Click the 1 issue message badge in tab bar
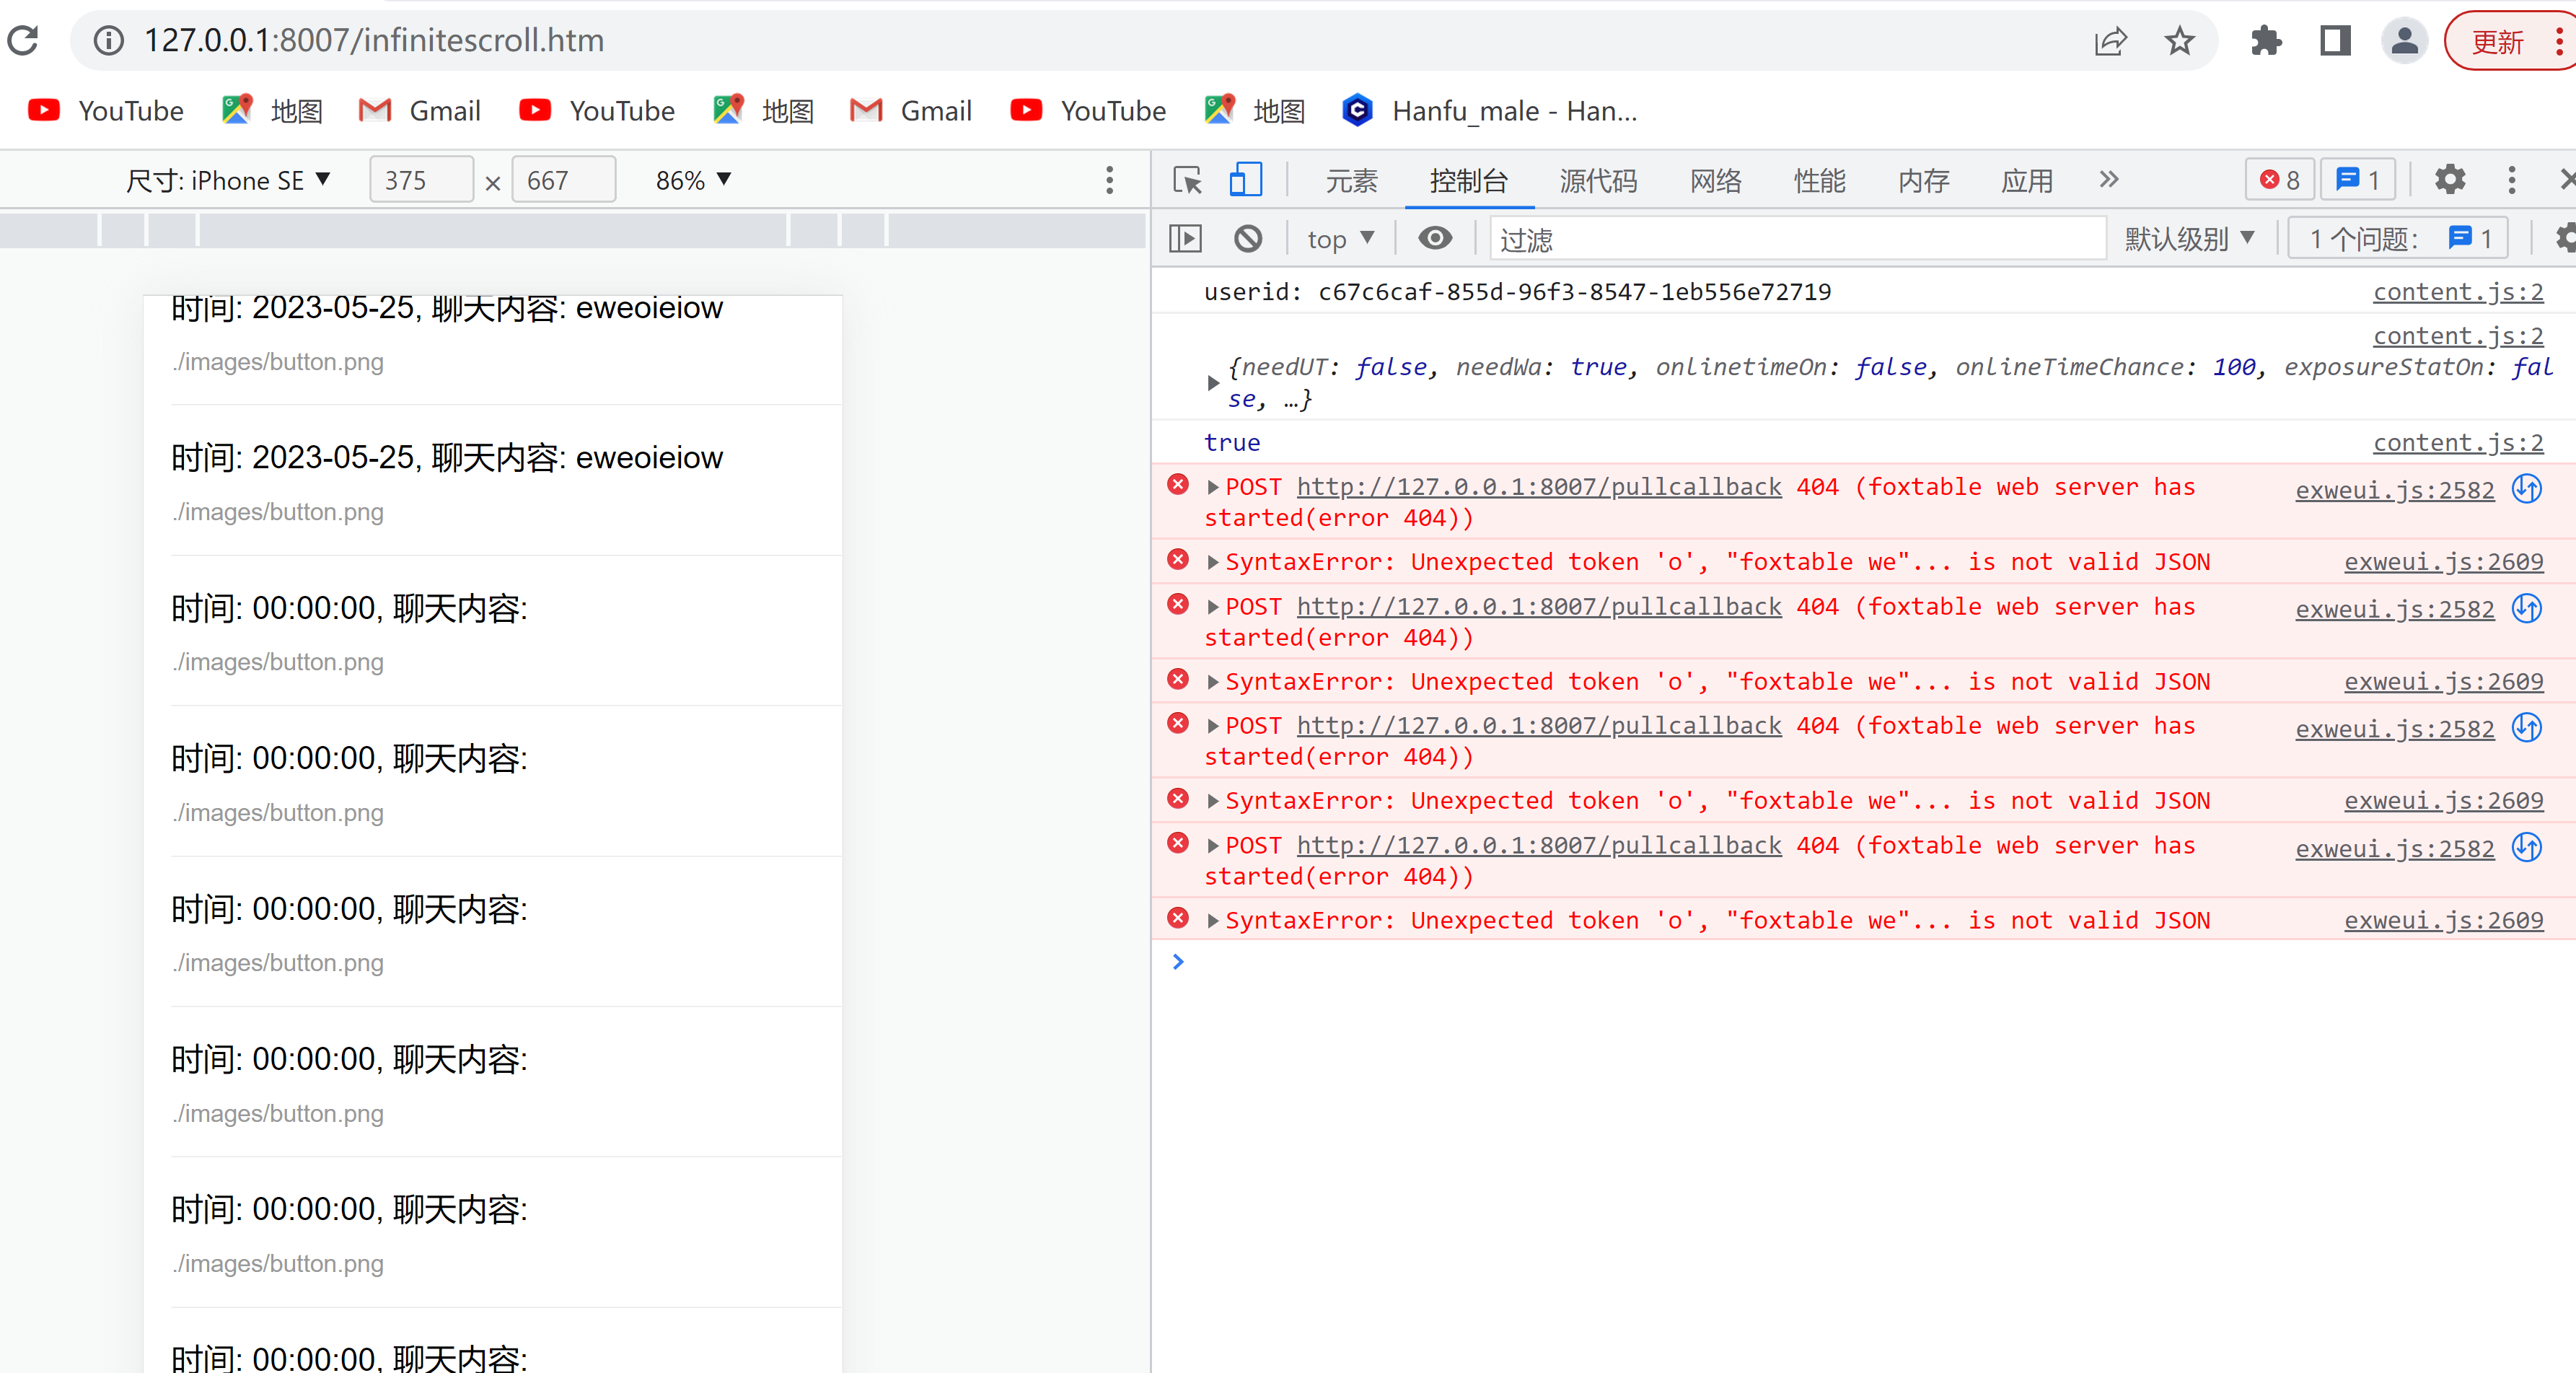Viewport: 2576px width, 1373px height. [x=2357, y=180]
